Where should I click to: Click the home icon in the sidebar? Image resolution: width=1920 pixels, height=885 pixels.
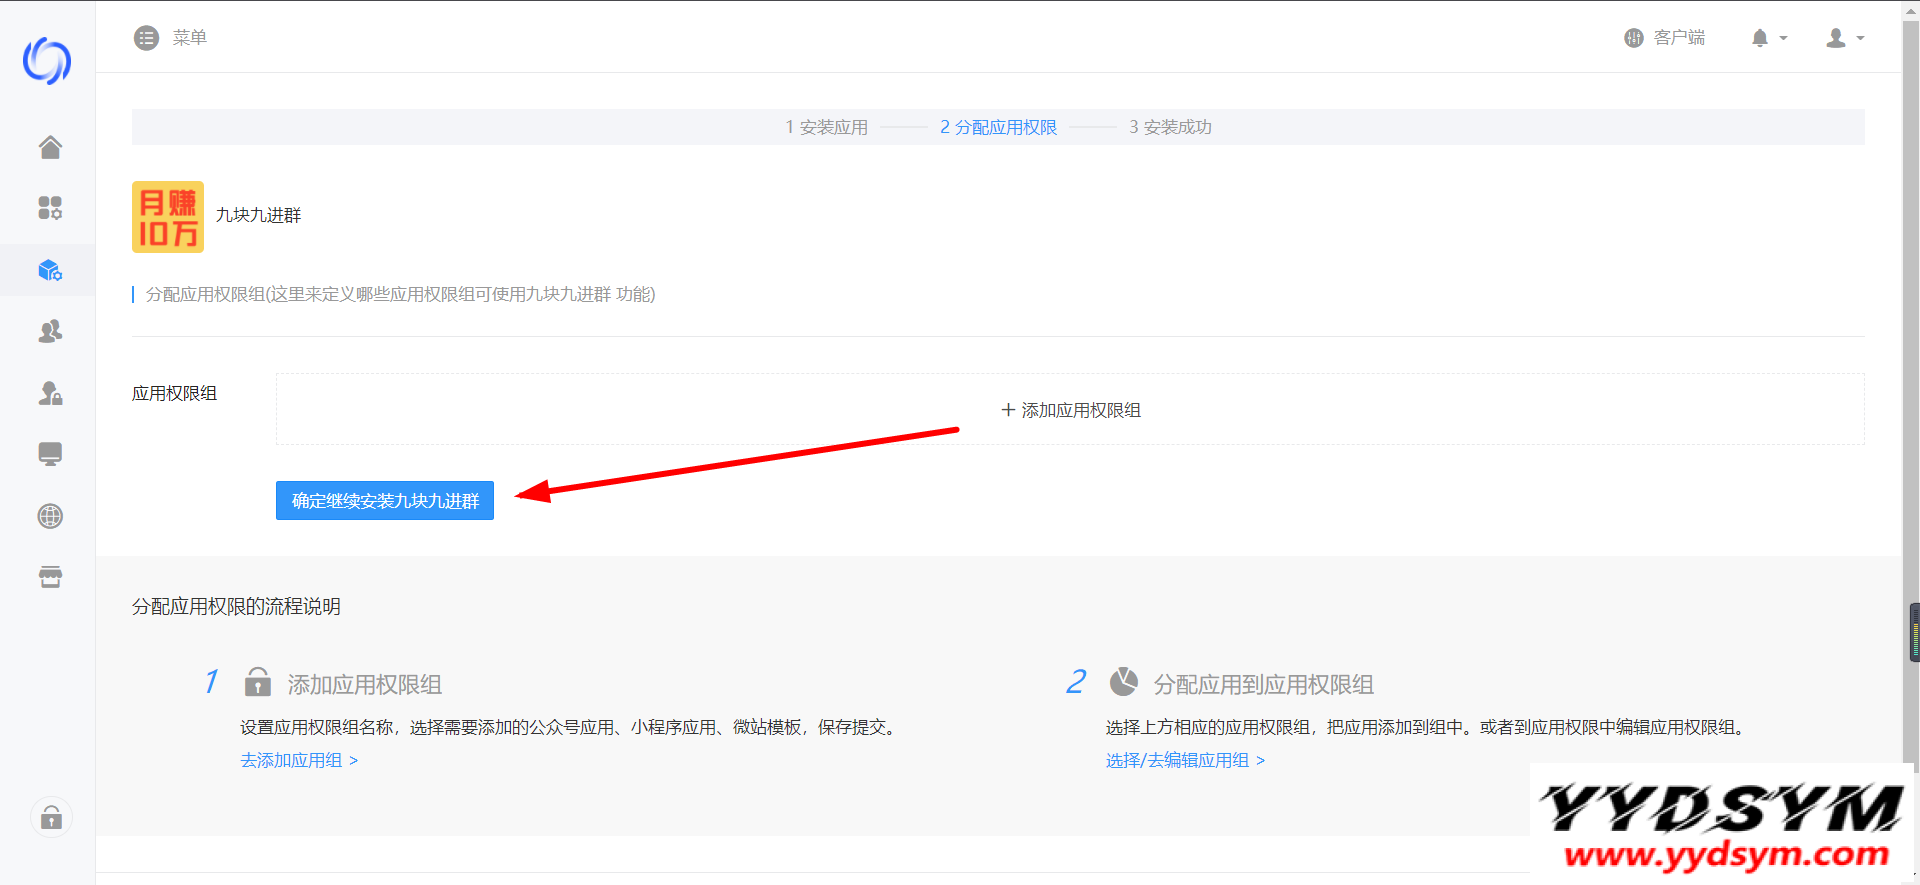(50, 147)
